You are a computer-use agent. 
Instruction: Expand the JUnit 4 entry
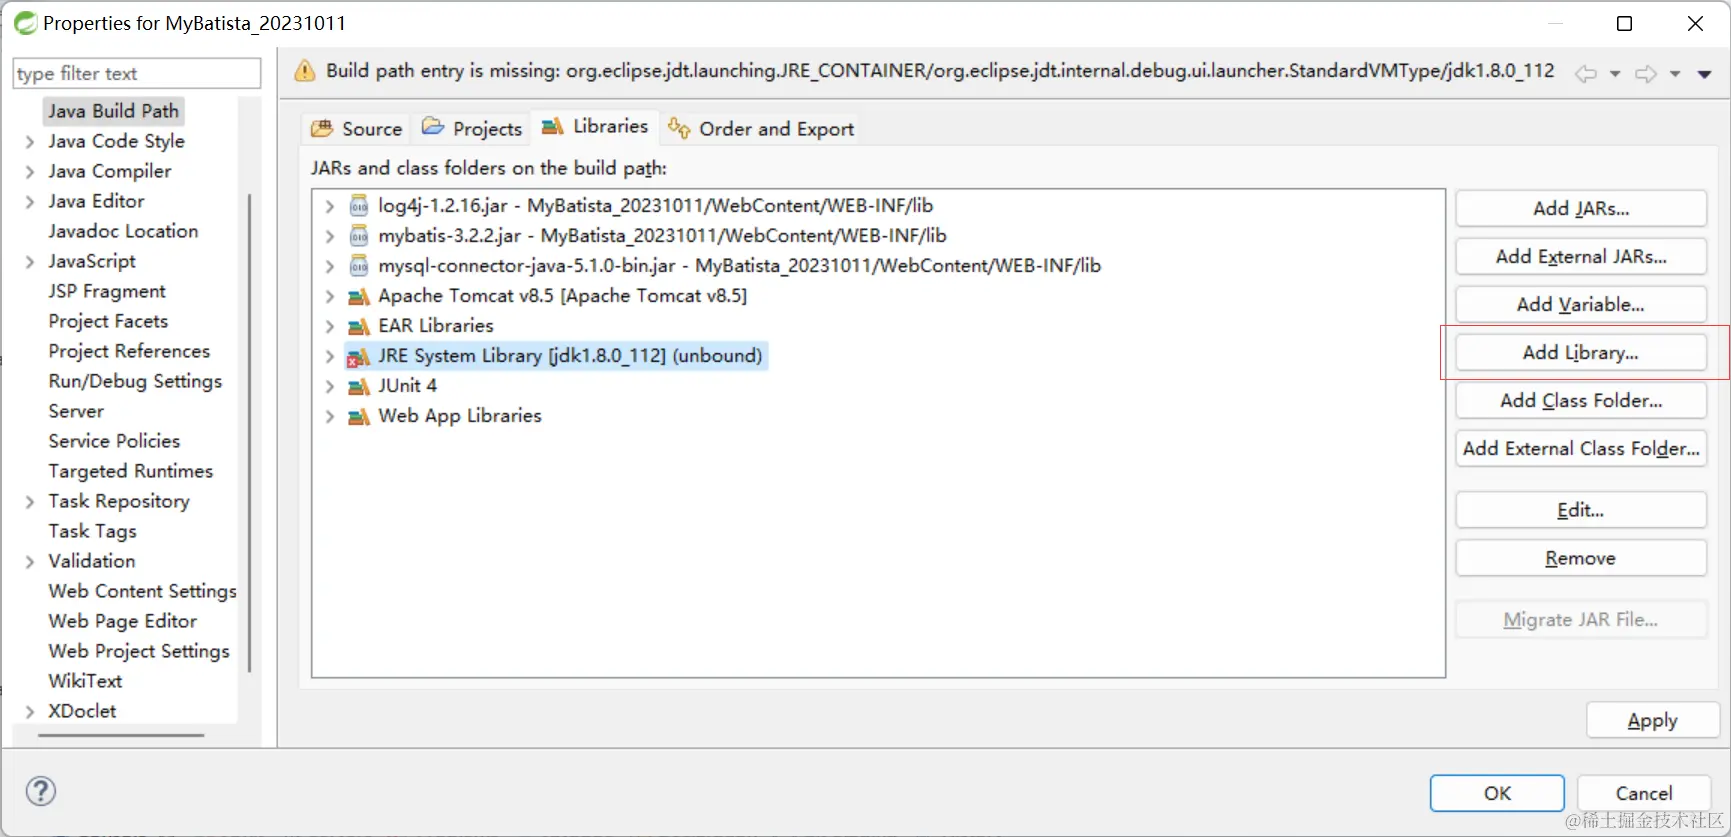tap(329, 386)
